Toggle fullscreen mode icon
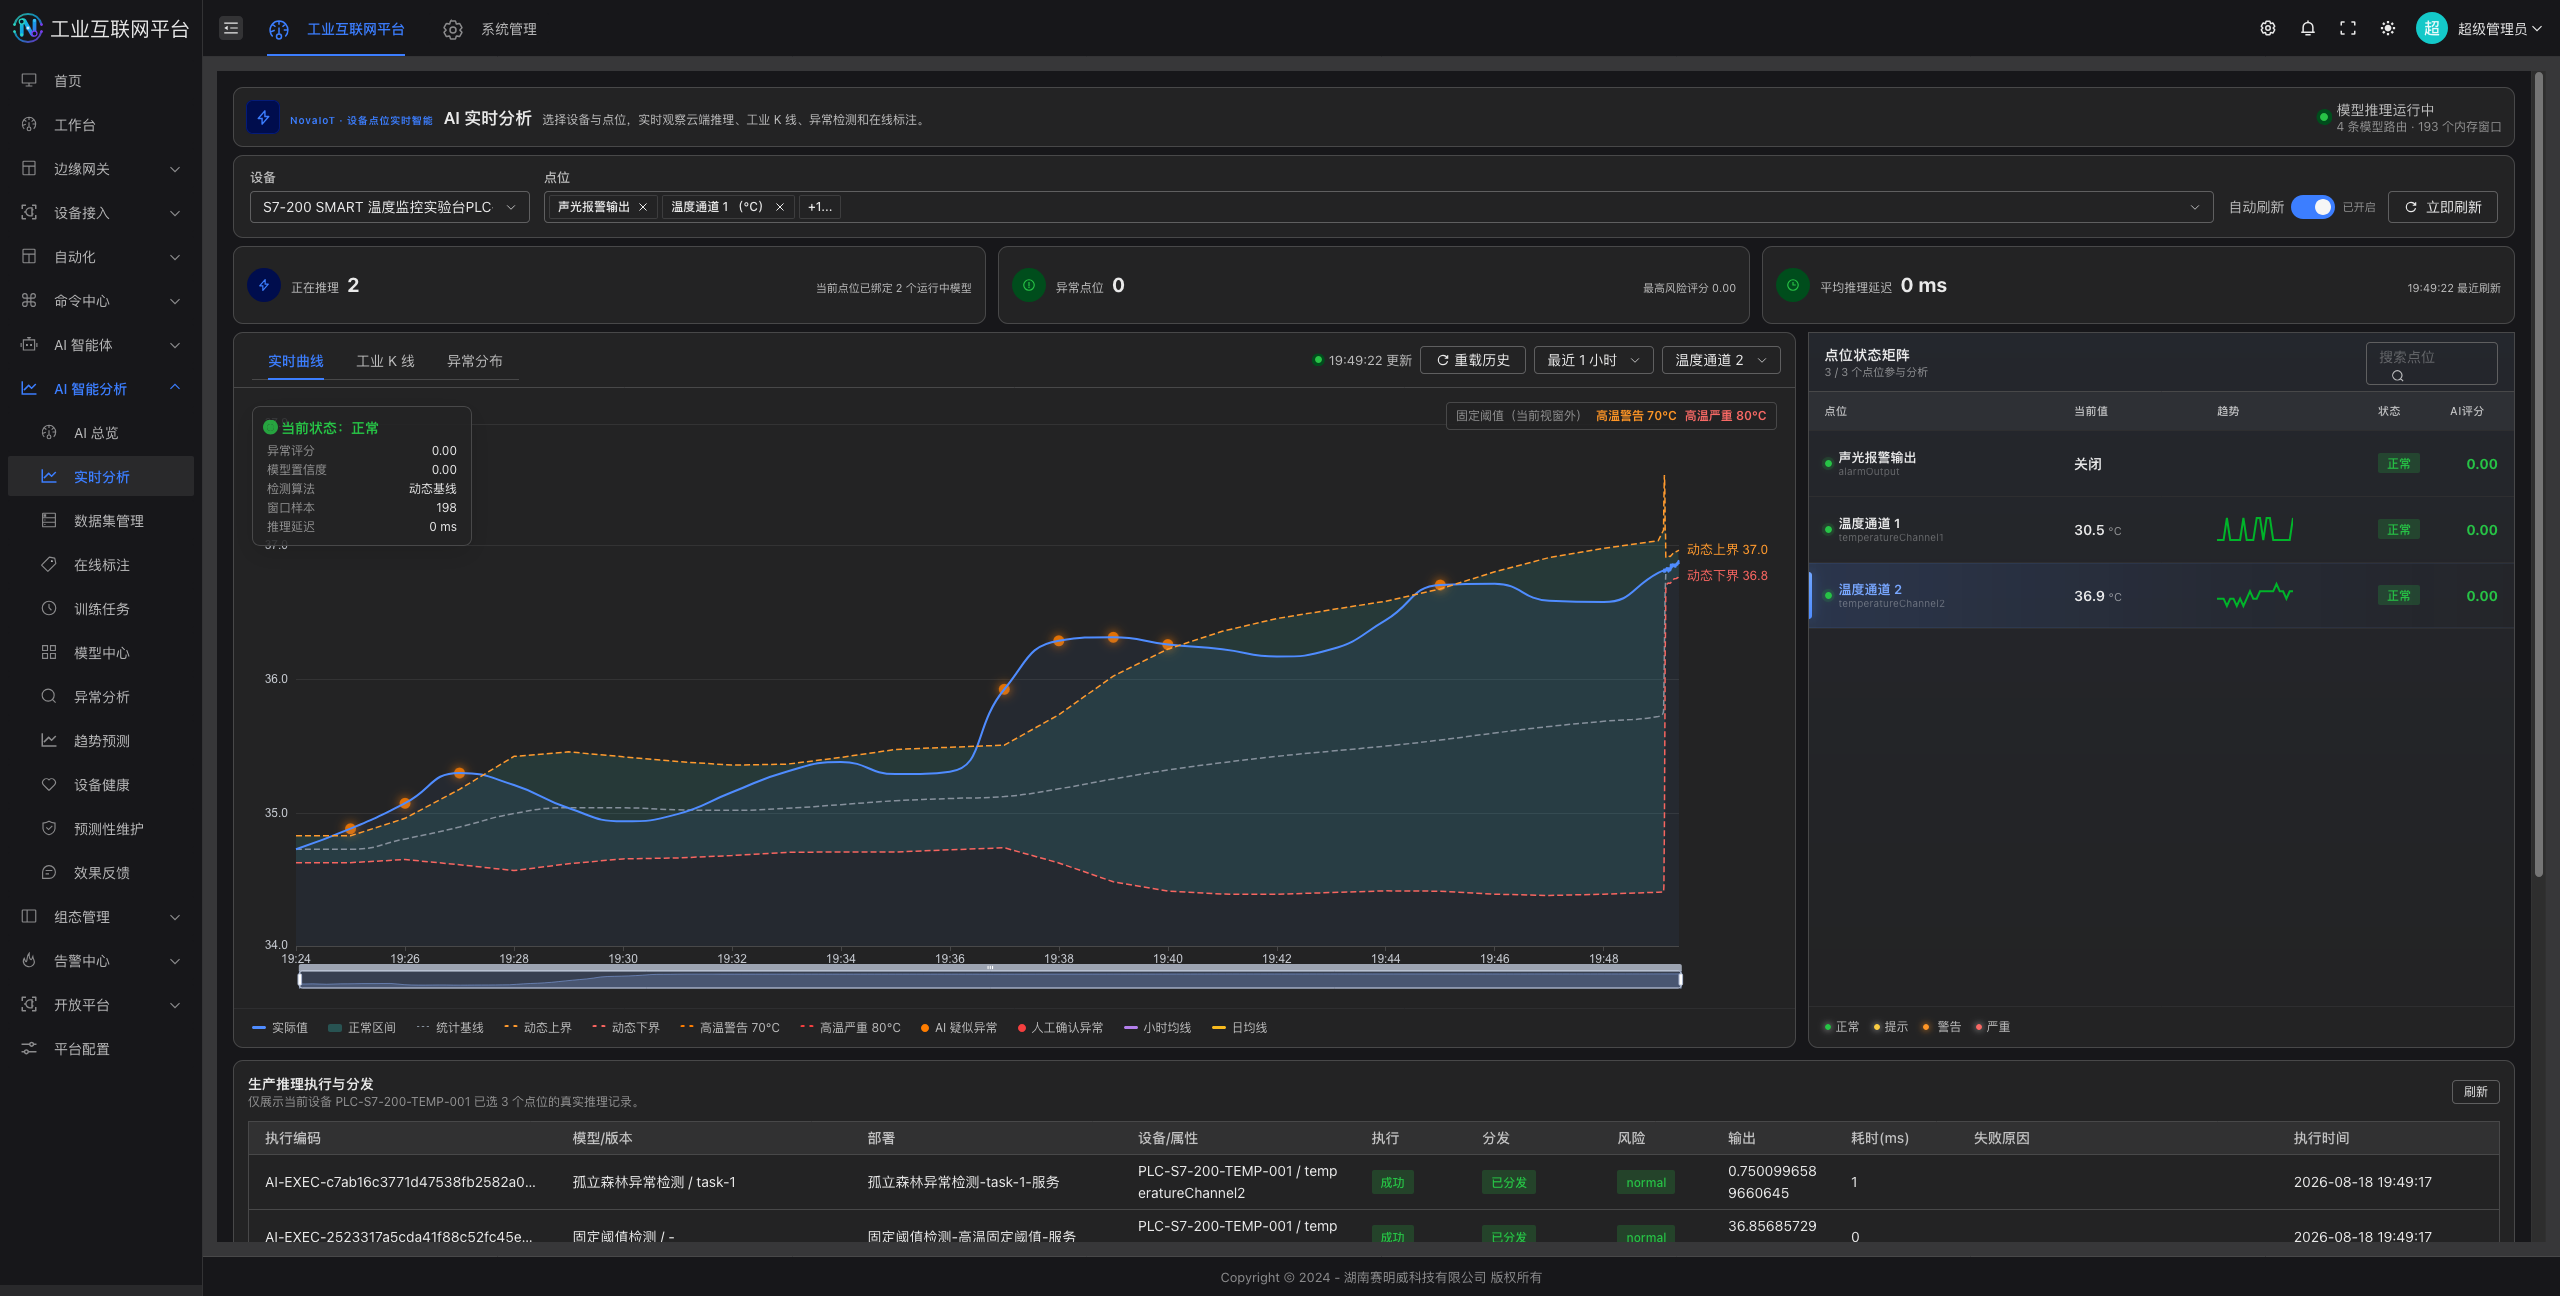 [x=2348, y=28]
